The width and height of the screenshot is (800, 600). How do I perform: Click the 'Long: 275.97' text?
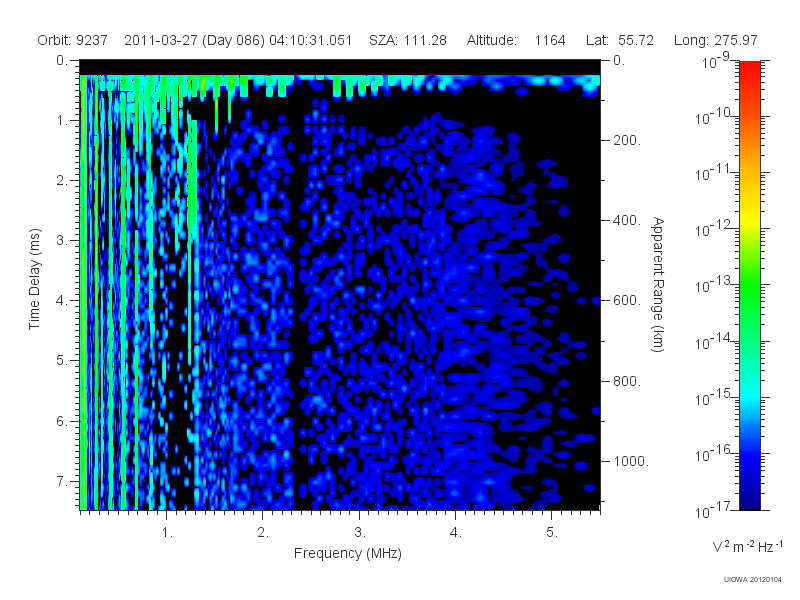pos(715,40)
